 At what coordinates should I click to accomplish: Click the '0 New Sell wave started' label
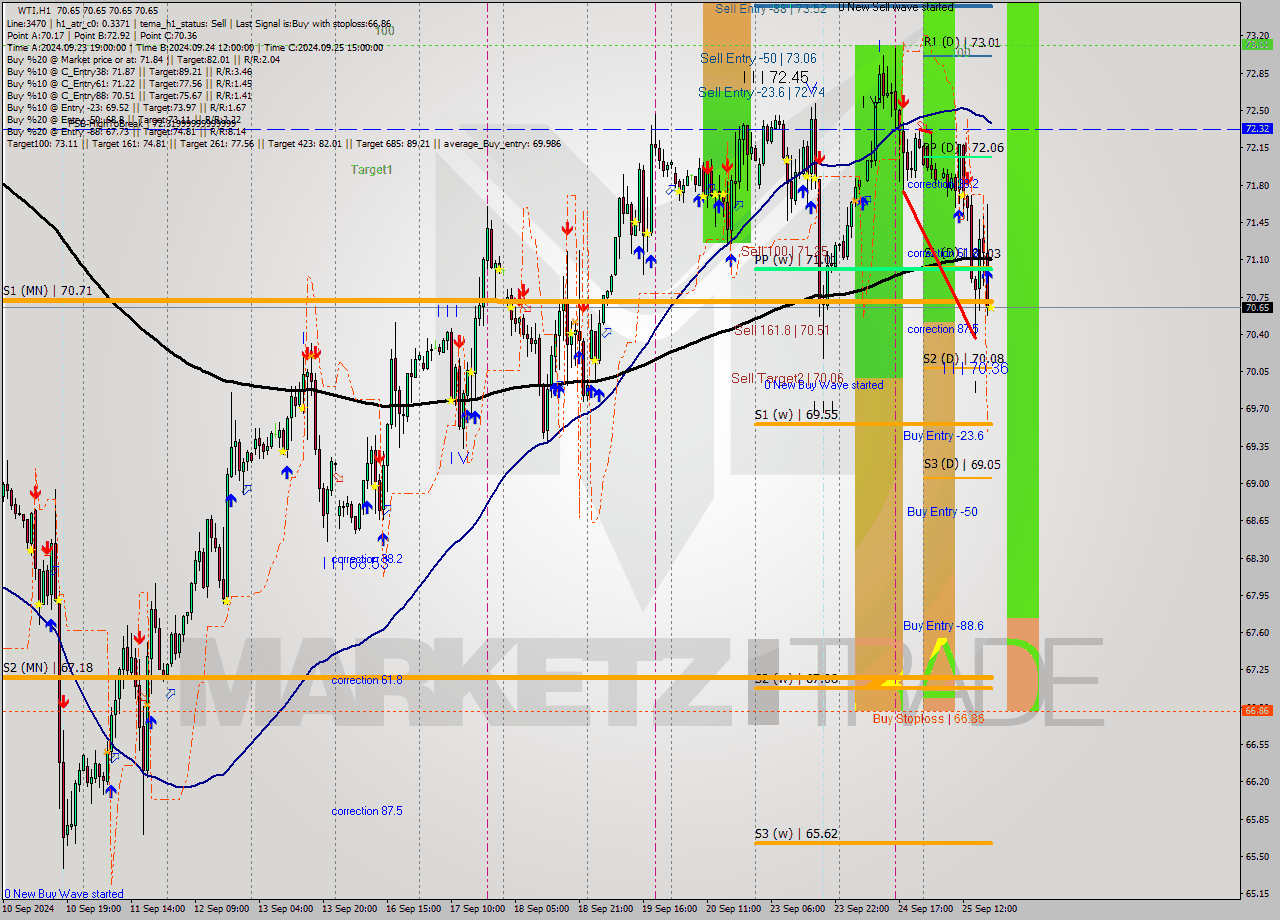[896, 7]
